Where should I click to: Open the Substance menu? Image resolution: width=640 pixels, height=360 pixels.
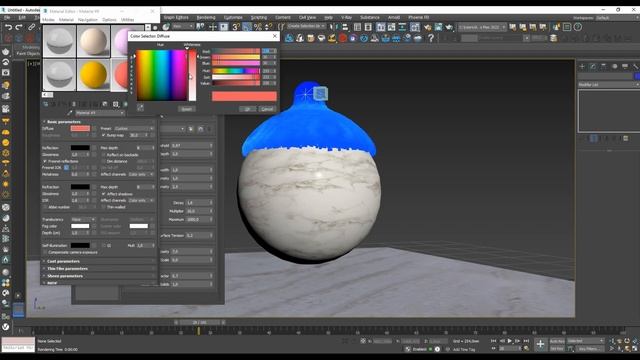[370, 18]
